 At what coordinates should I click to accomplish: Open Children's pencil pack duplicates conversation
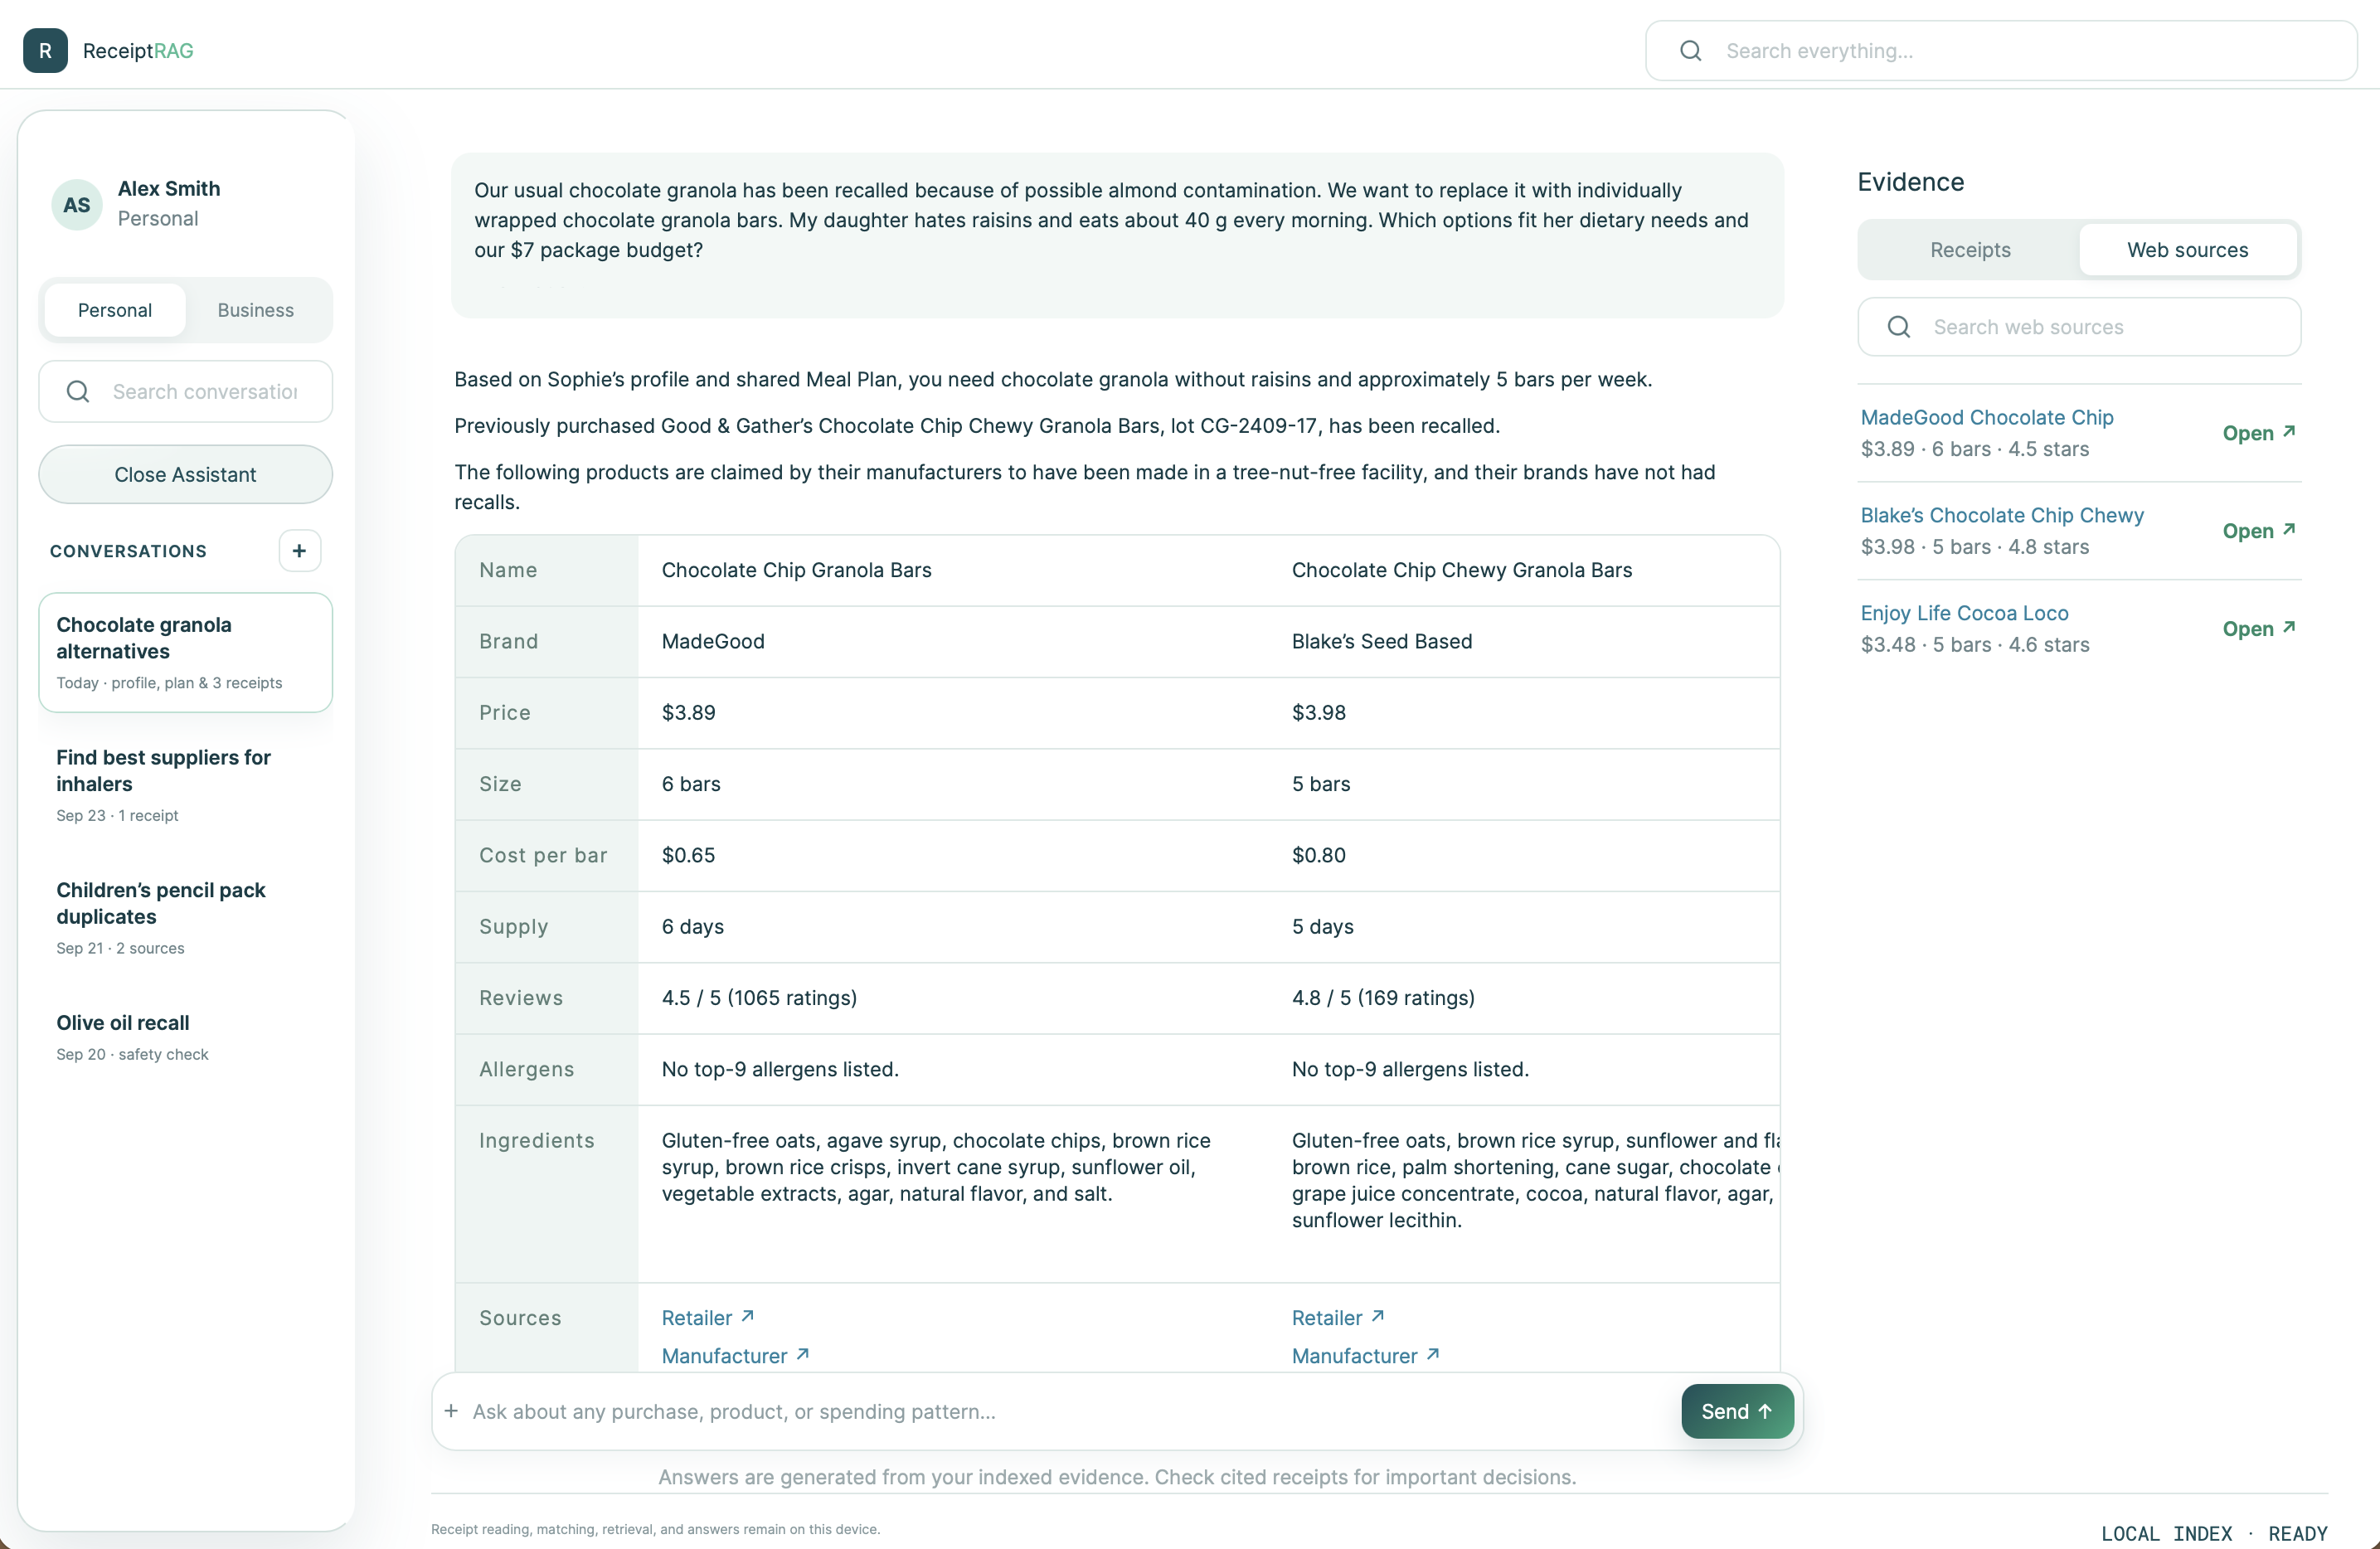[185, 918]
